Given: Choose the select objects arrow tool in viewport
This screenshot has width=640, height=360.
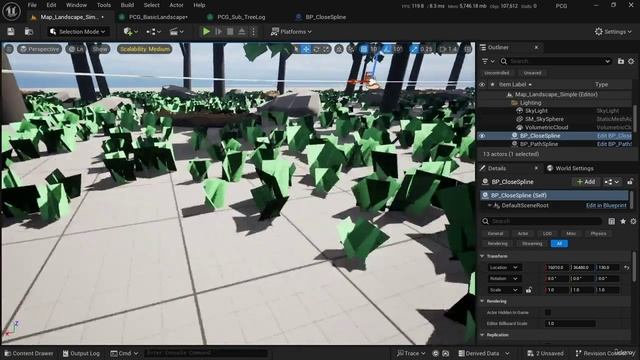Looking at the screenshot, I should tap(296, 49).
